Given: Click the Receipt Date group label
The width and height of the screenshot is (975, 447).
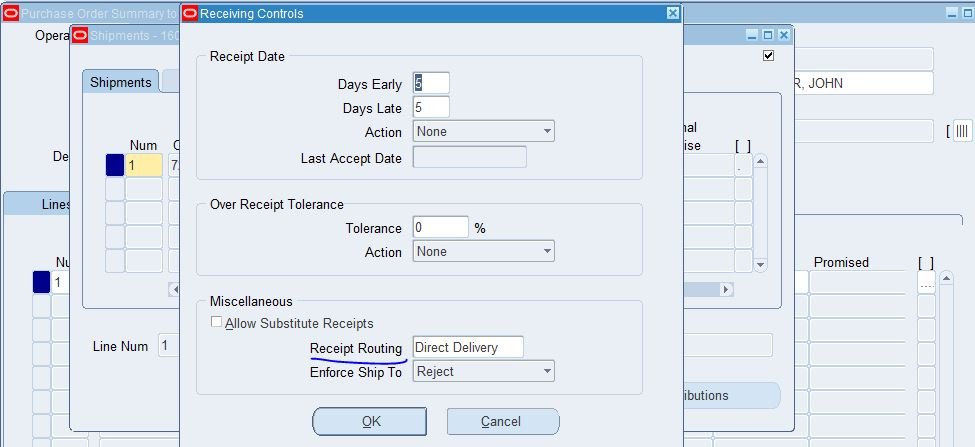Looking at the screenshot, I should coord(247,56).
